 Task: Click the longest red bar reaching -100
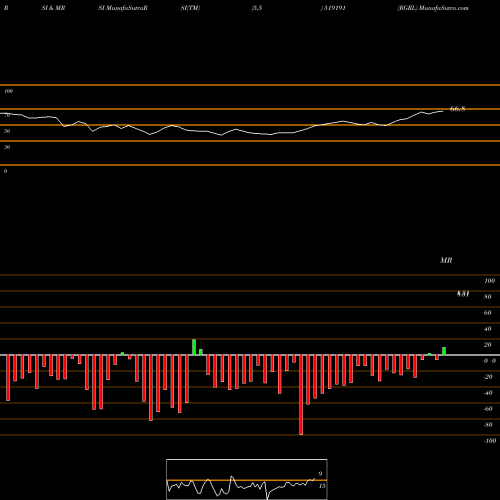coord(301,395)
